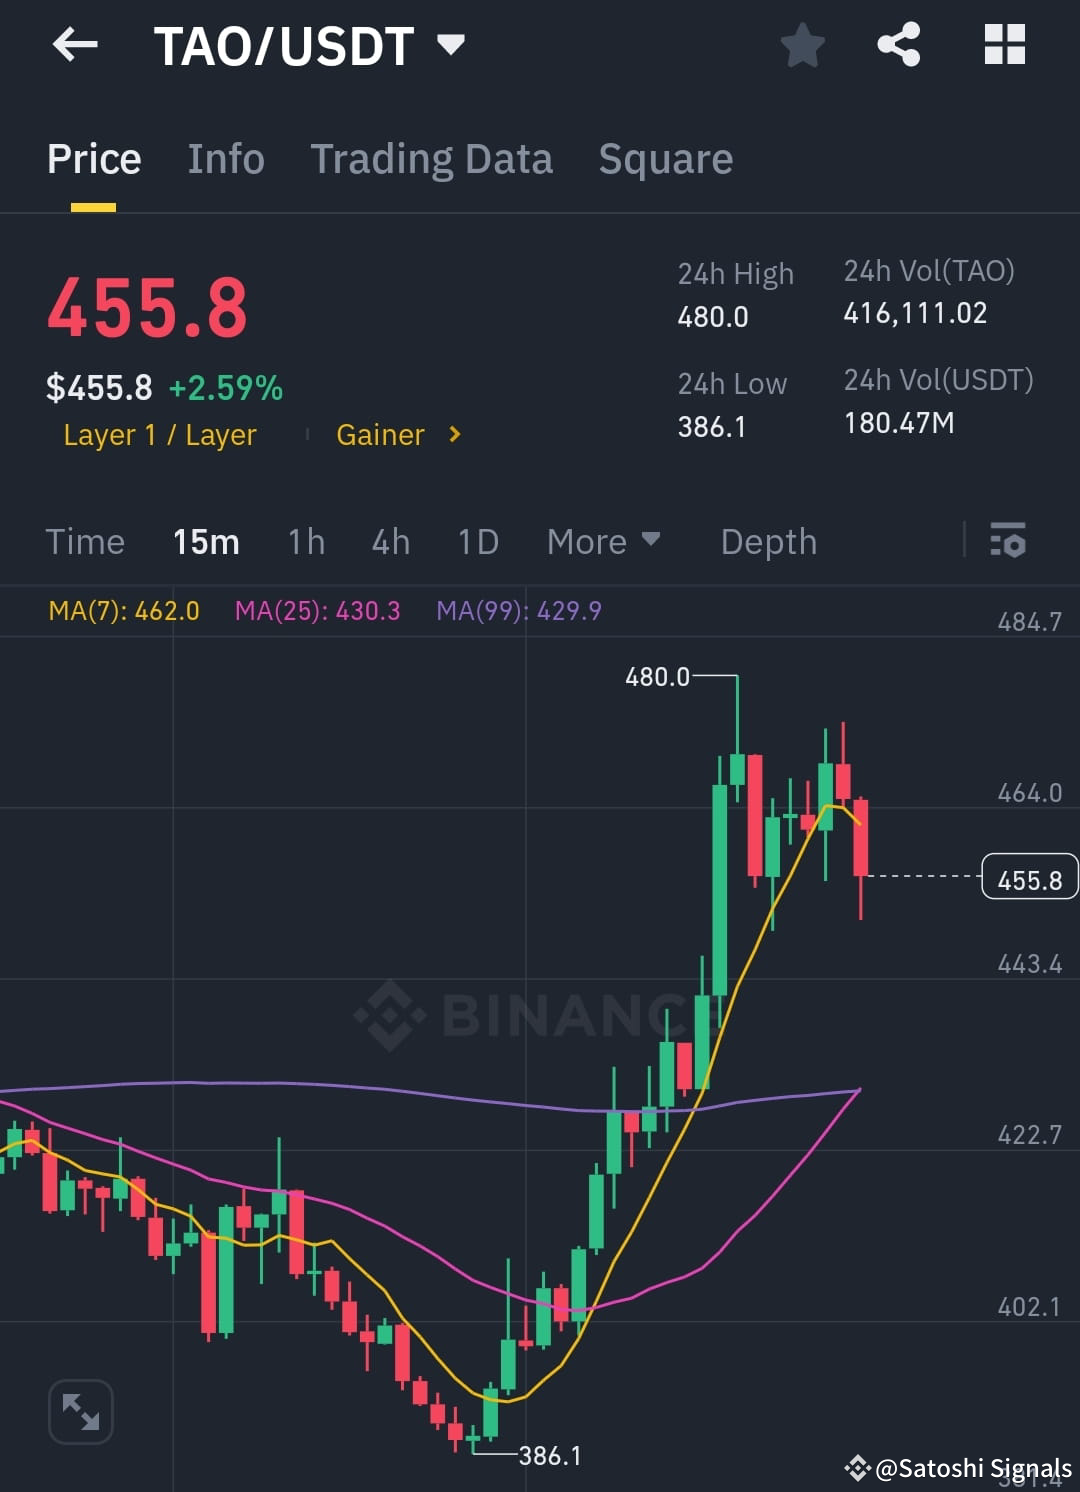Tap the Info tab
1080x1492 pixels.
pos(226,158)
